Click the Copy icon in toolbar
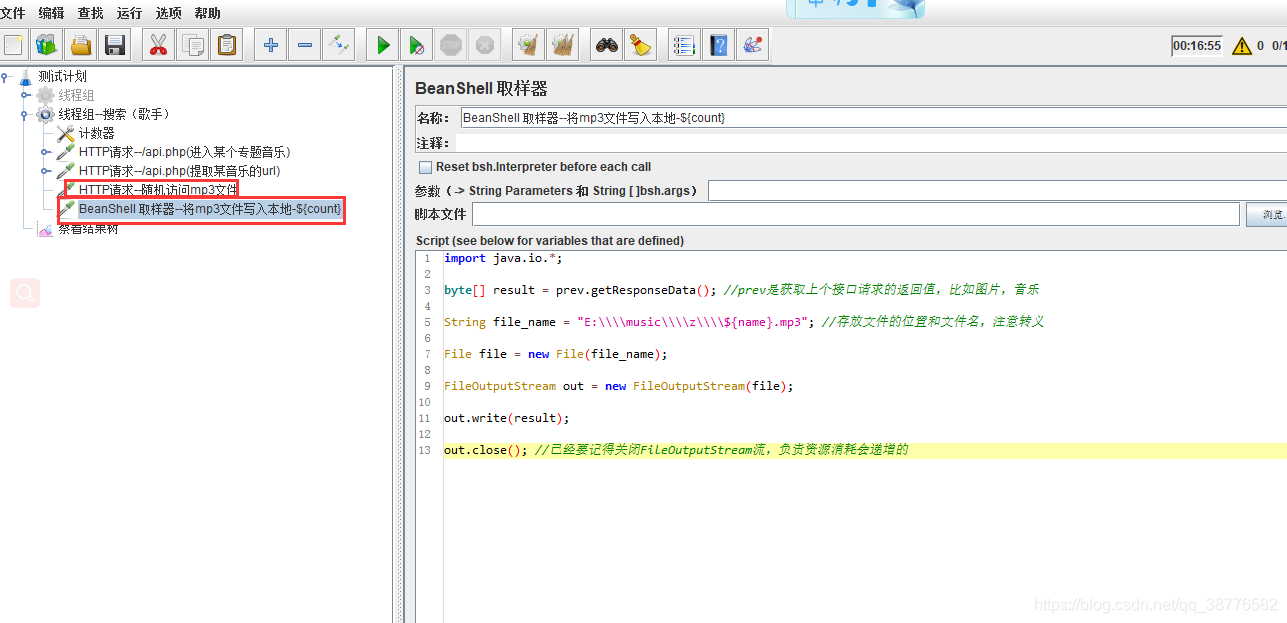 193,44
